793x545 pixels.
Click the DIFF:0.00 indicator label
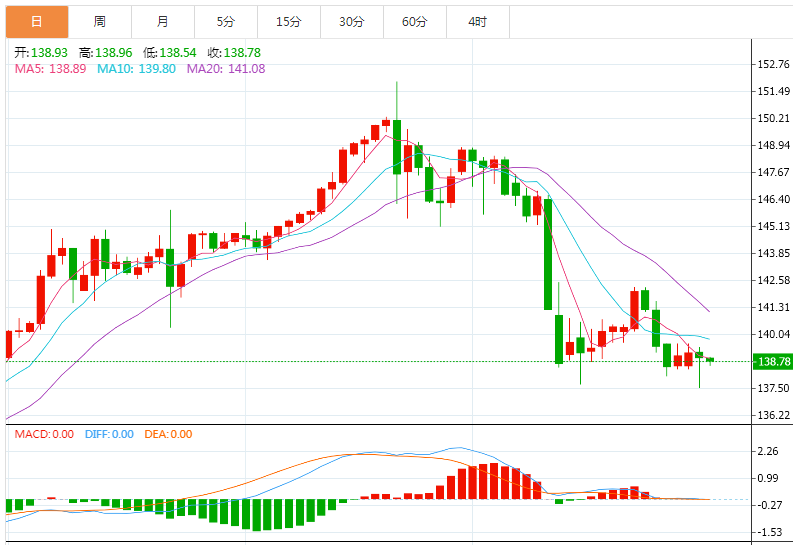(109, 434)
